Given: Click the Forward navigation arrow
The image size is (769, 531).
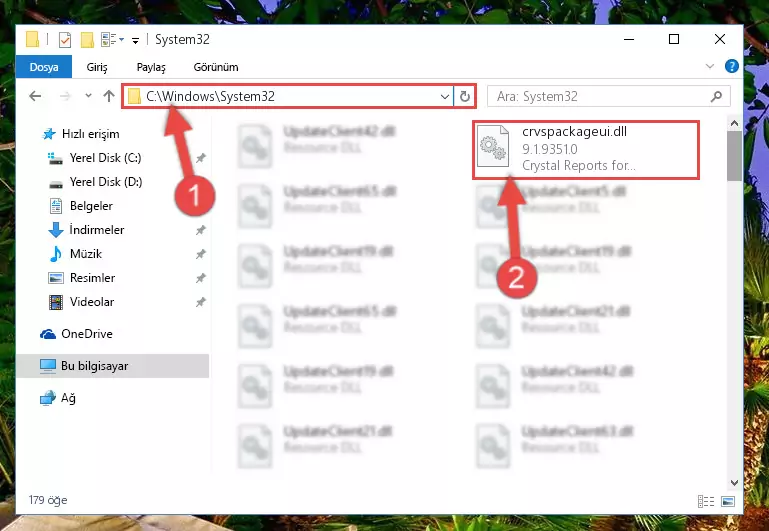Looking at the screenshot, I should (65, 96).
